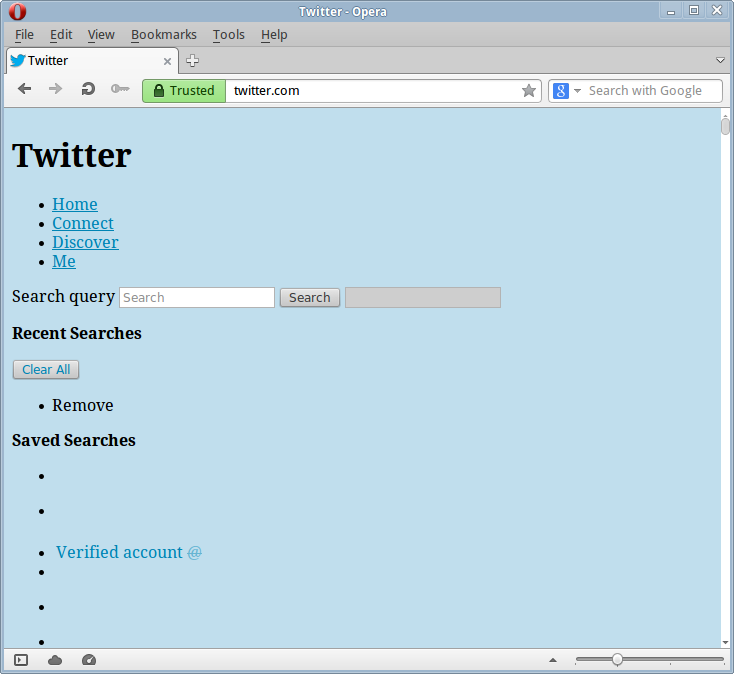Click the Twitter bird favicon on tab

click(18, 60)
